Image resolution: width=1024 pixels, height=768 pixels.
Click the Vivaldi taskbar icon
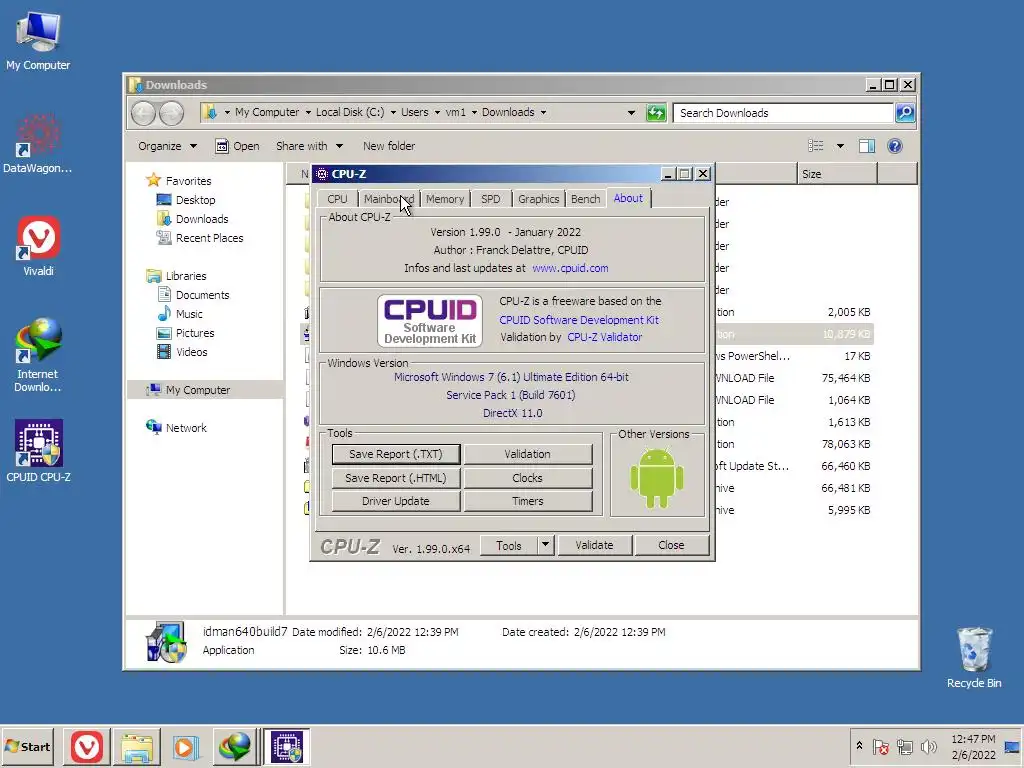(x=87, y=746)
